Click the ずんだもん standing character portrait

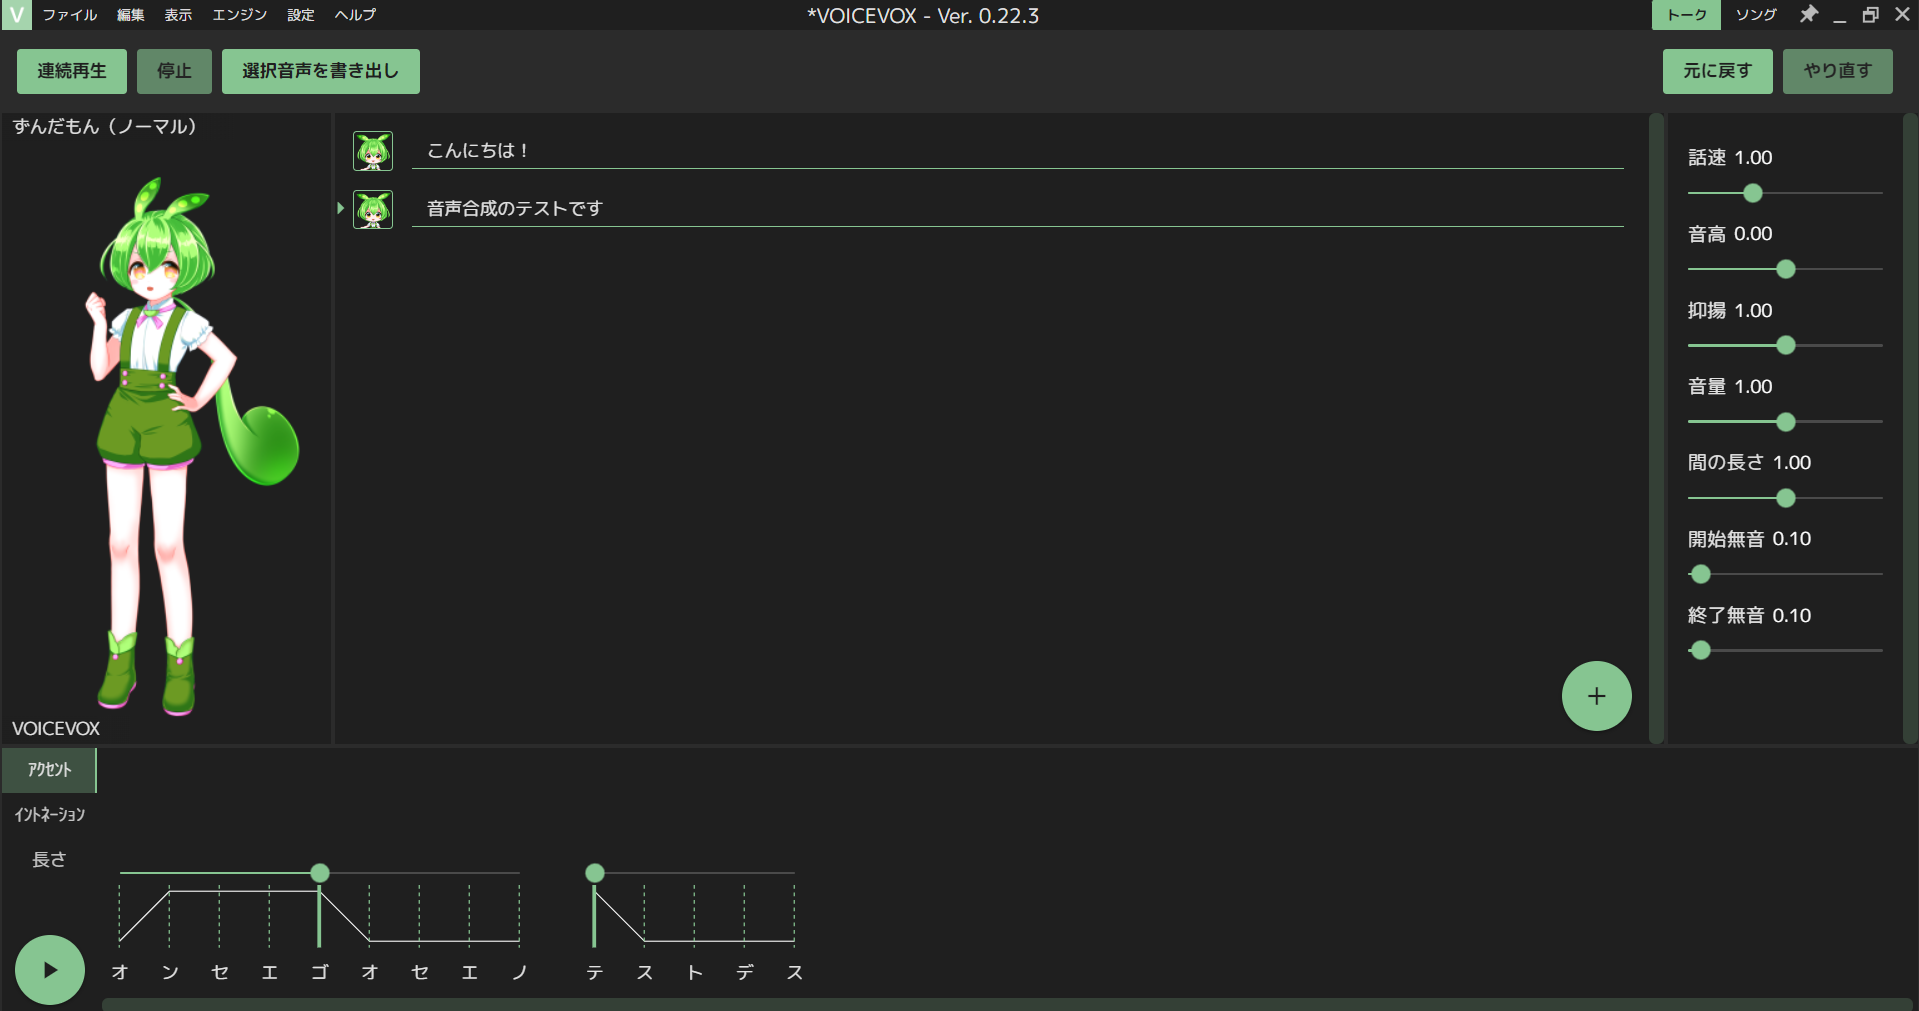click(190, 445)
